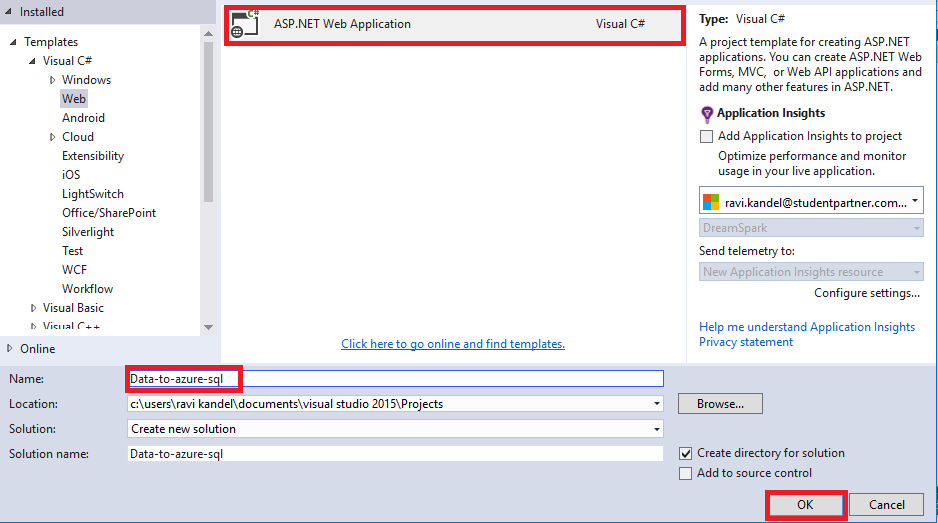The height and width of the screenshot is (523, 938).
Task: Uncheck Create directory for solution
Action: [686, 454]
